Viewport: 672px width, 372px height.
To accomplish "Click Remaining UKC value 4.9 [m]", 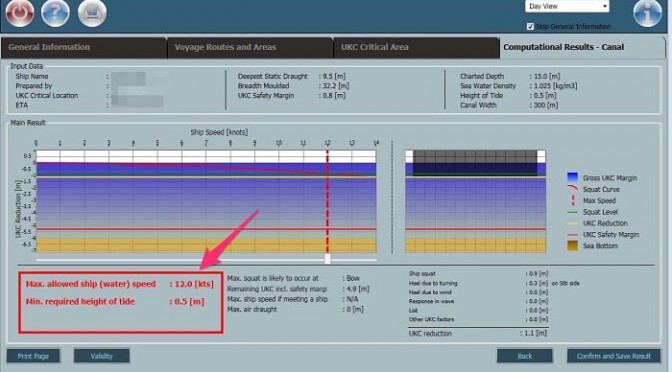I will click(358, 289).
